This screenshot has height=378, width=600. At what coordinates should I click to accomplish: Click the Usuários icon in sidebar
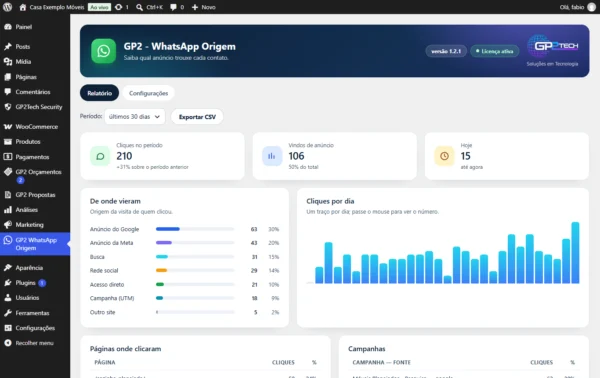point(8,298)
